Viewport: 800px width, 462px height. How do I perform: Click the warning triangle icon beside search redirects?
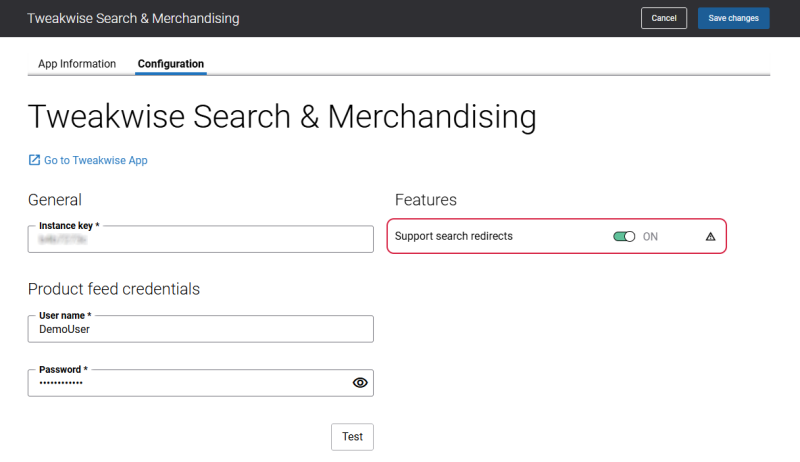[x=710, y=237]
